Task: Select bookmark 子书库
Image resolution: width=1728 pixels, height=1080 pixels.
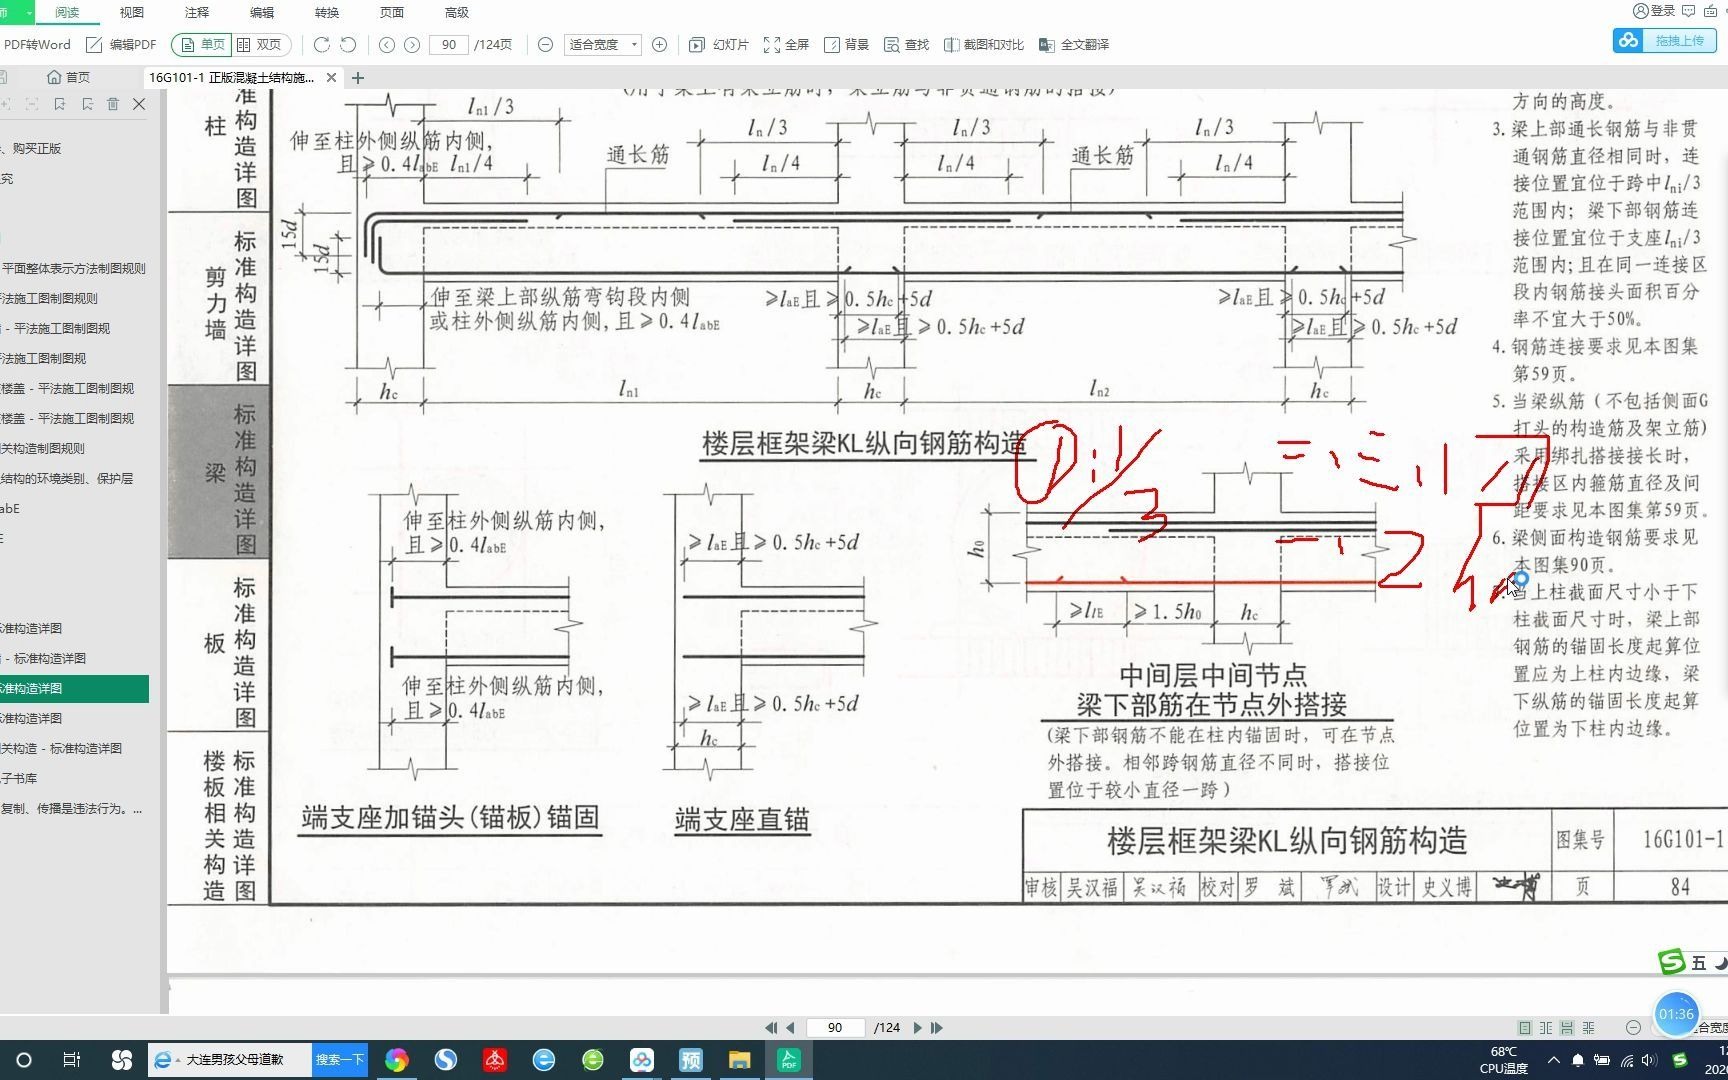Action: tap(19, 778)
